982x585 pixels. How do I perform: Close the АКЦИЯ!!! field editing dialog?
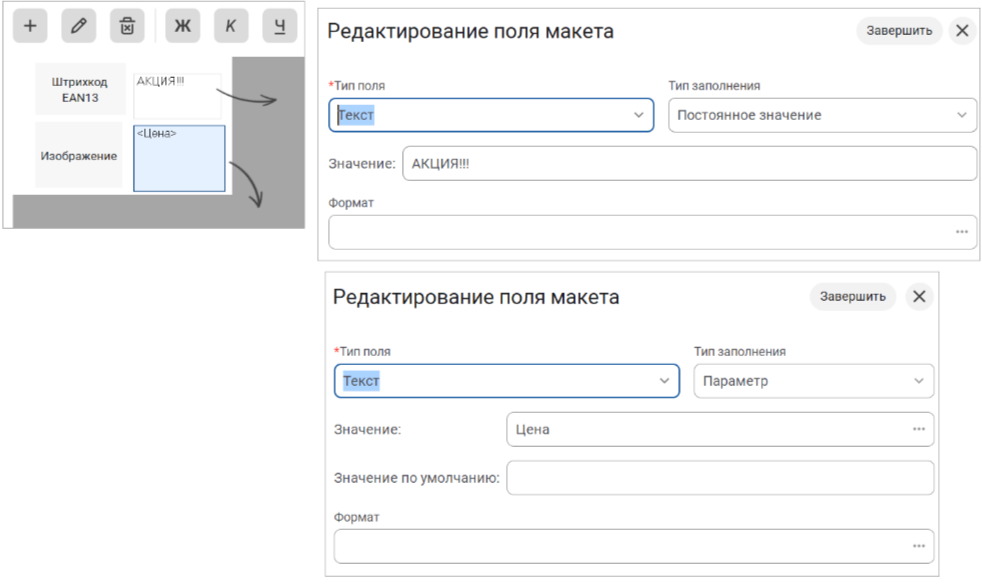tap(963, 31)
